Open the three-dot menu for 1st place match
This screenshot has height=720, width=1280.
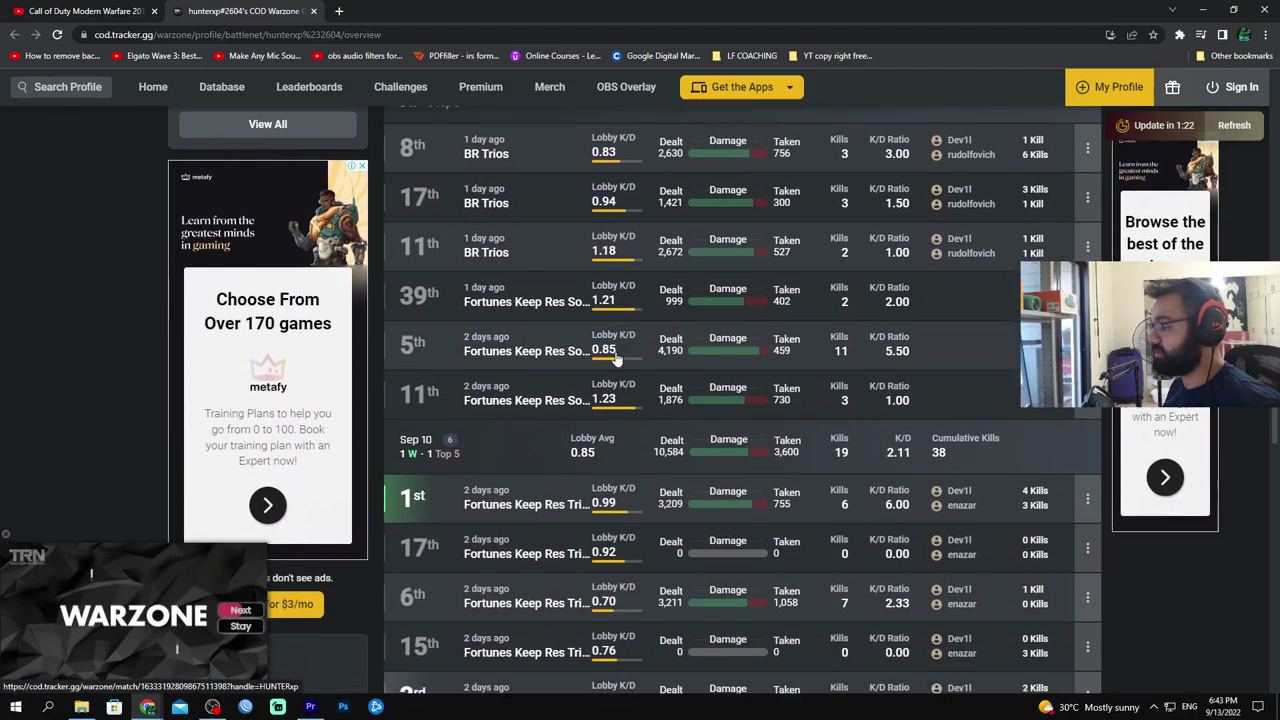pos(1087,498)
